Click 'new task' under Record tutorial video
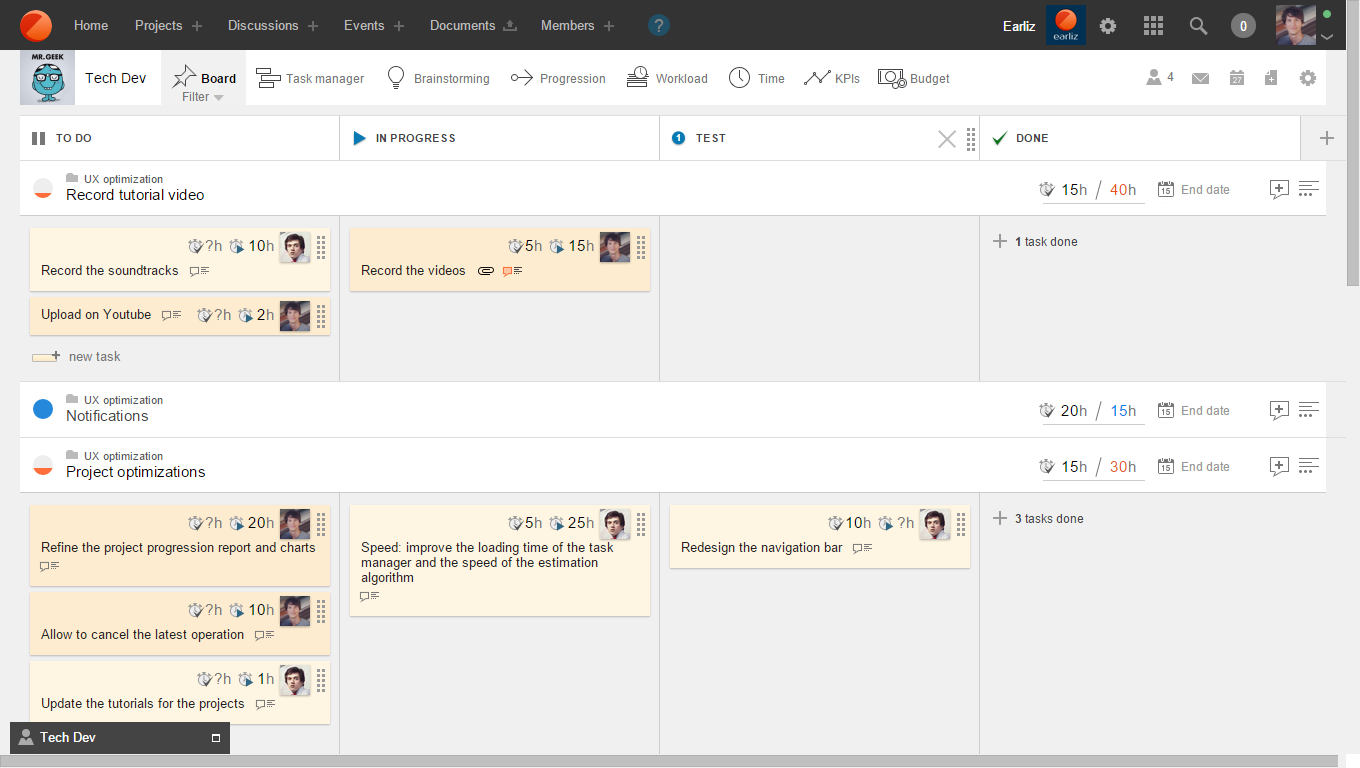1360x768 pixels. [94, 357]
